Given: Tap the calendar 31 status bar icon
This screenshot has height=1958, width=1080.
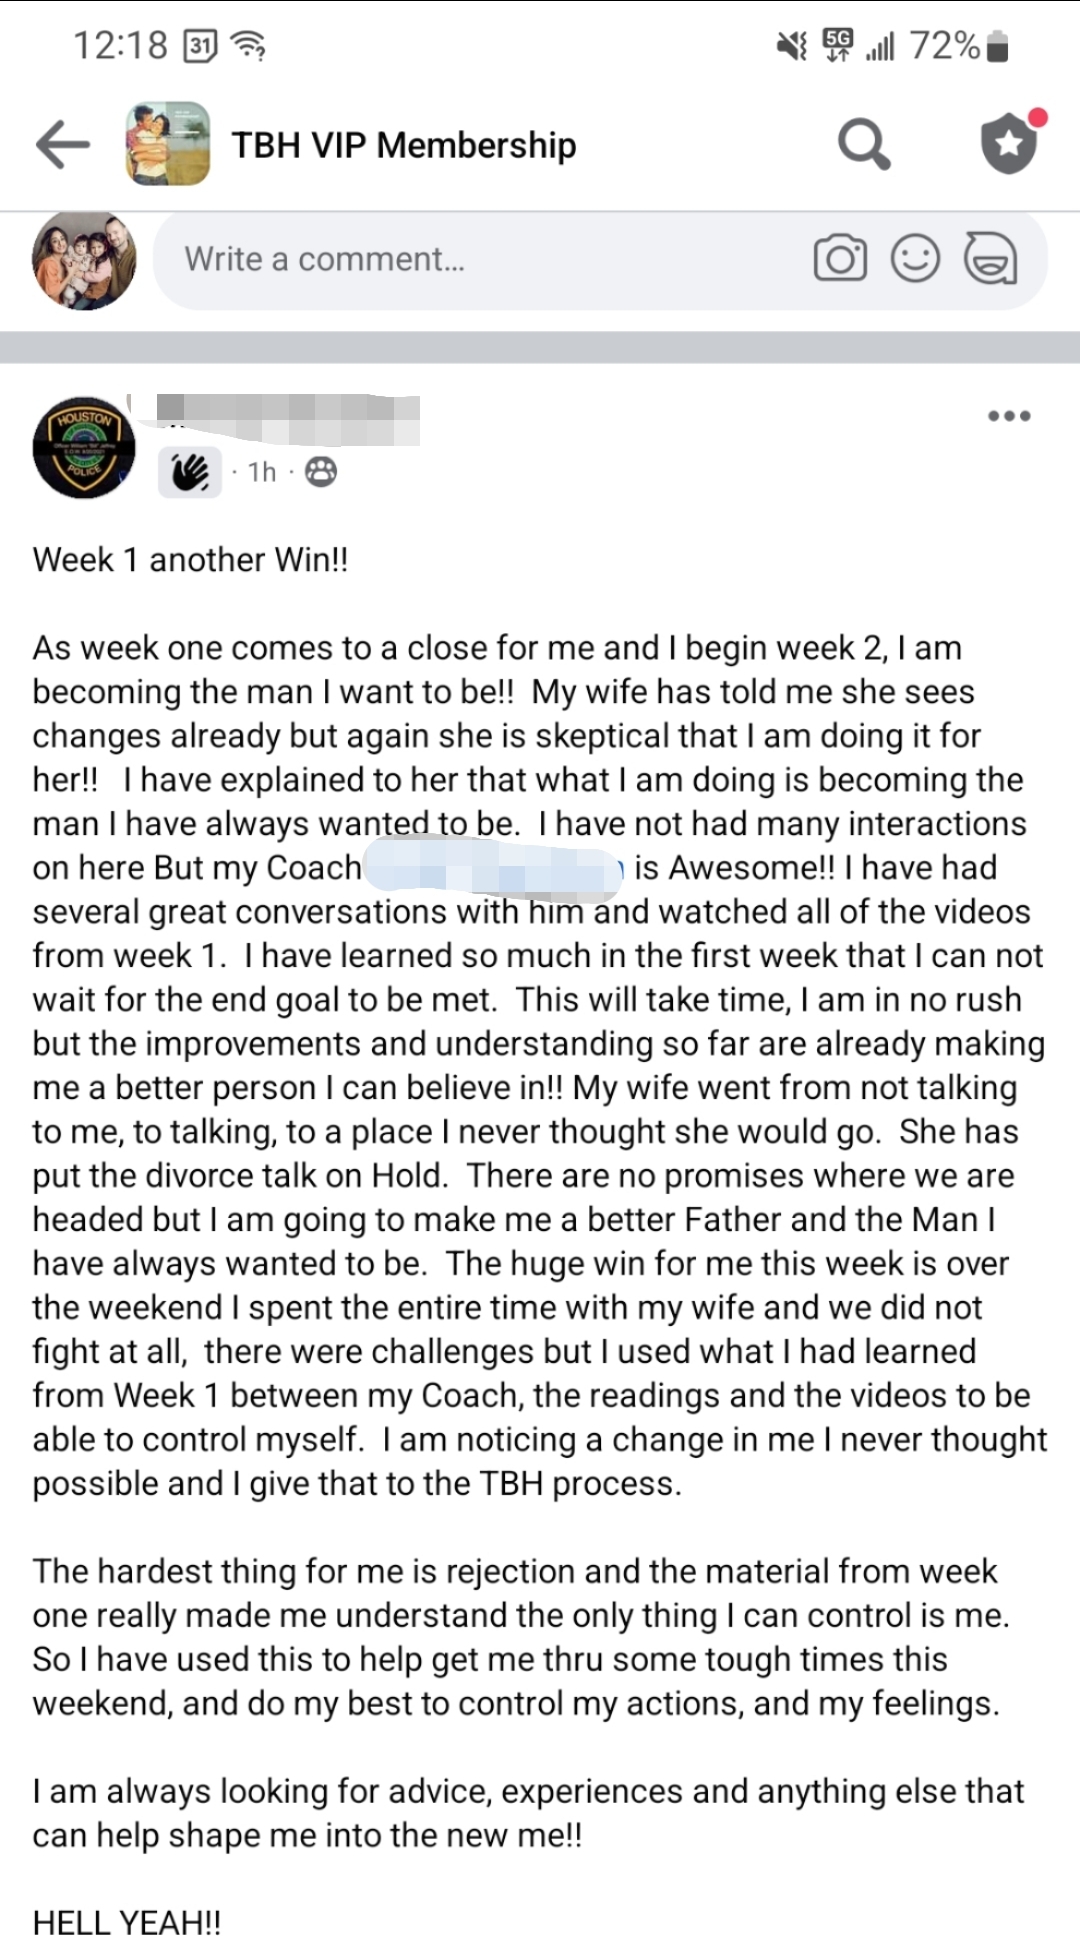Looking at the screenshot, I should pyautogui.click(x=201, y=46).
